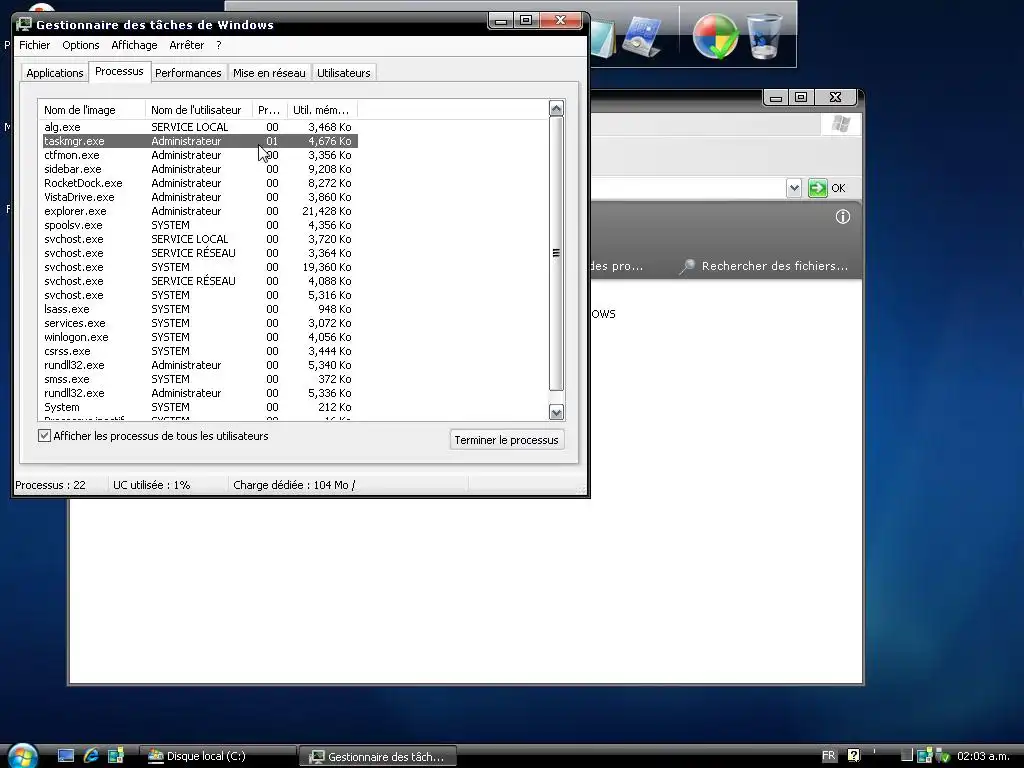Image resolution: width=1024 pixels, height=768 pixels.
Task: Switch to the Mise en réseau tab
Action: click(x=269, y=72)
